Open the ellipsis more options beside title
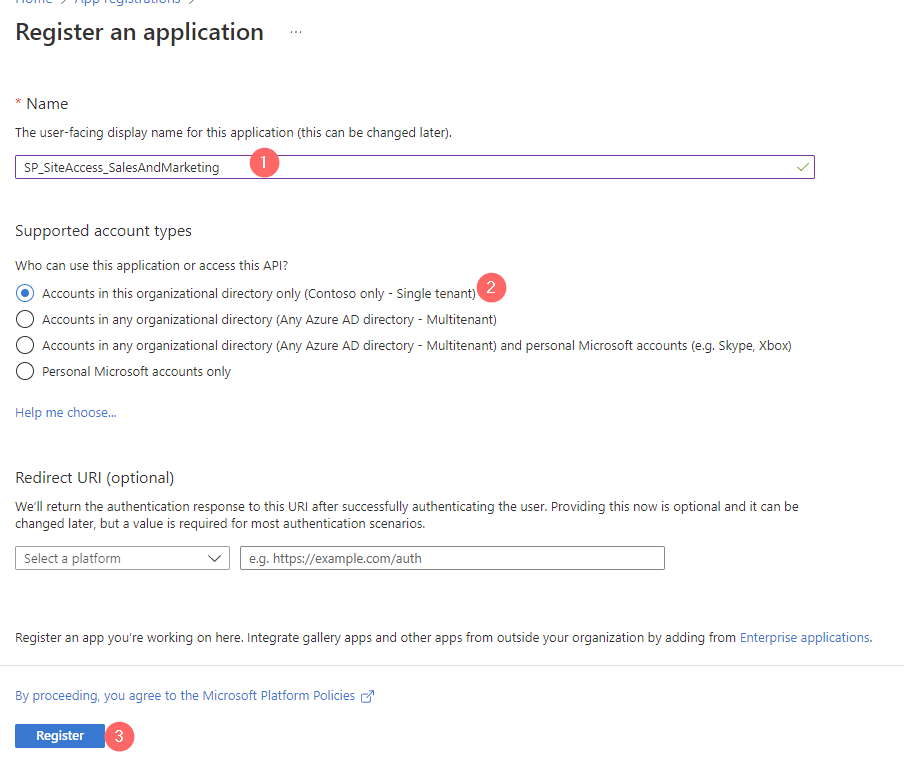Screen dimensions: 904x767 pos(296,32)
